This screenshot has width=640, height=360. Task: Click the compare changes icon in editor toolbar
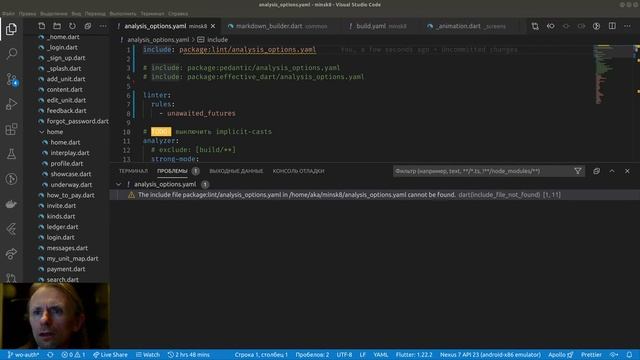coord(535,26)
